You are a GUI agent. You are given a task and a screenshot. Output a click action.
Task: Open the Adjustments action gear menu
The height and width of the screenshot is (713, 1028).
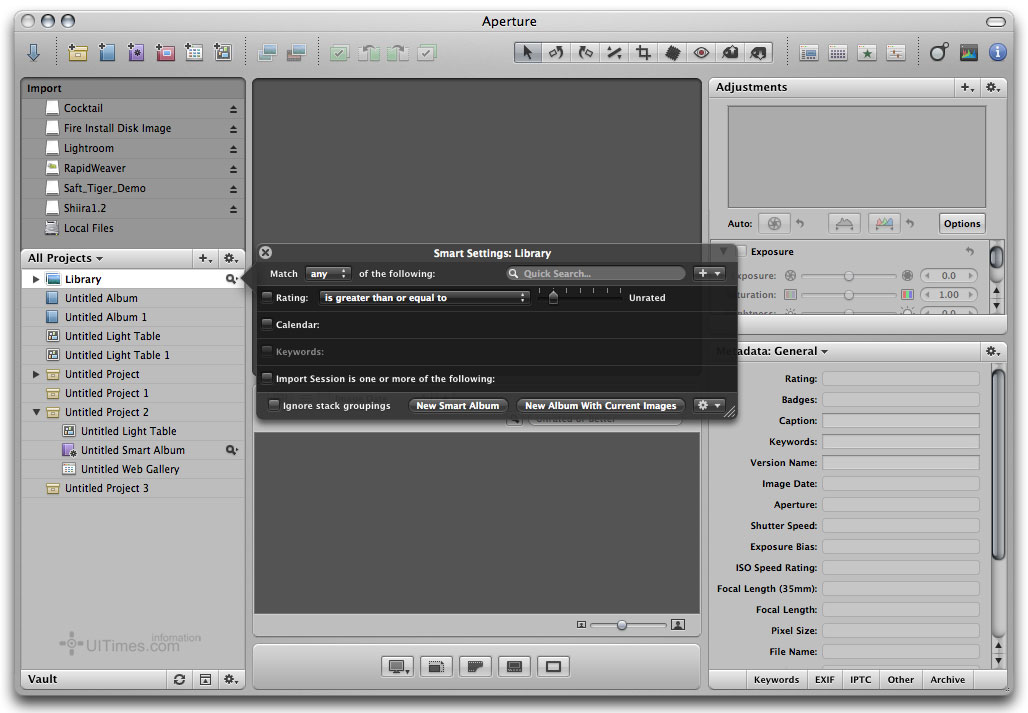(x=993, y=87)
